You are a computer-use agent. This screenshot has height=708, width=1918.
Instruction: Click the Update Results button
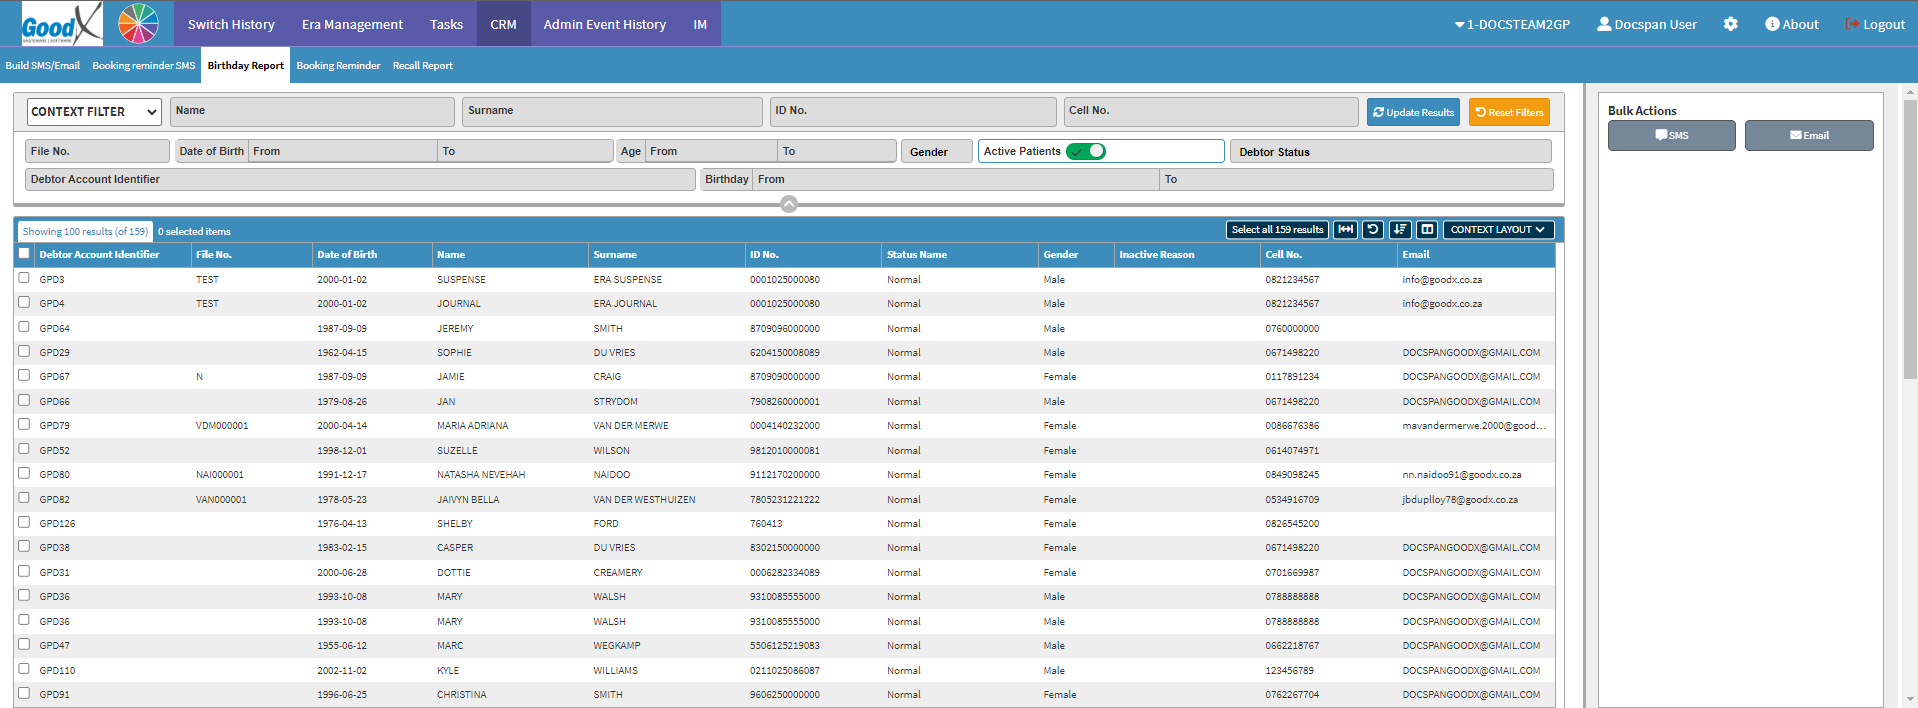1412,112
